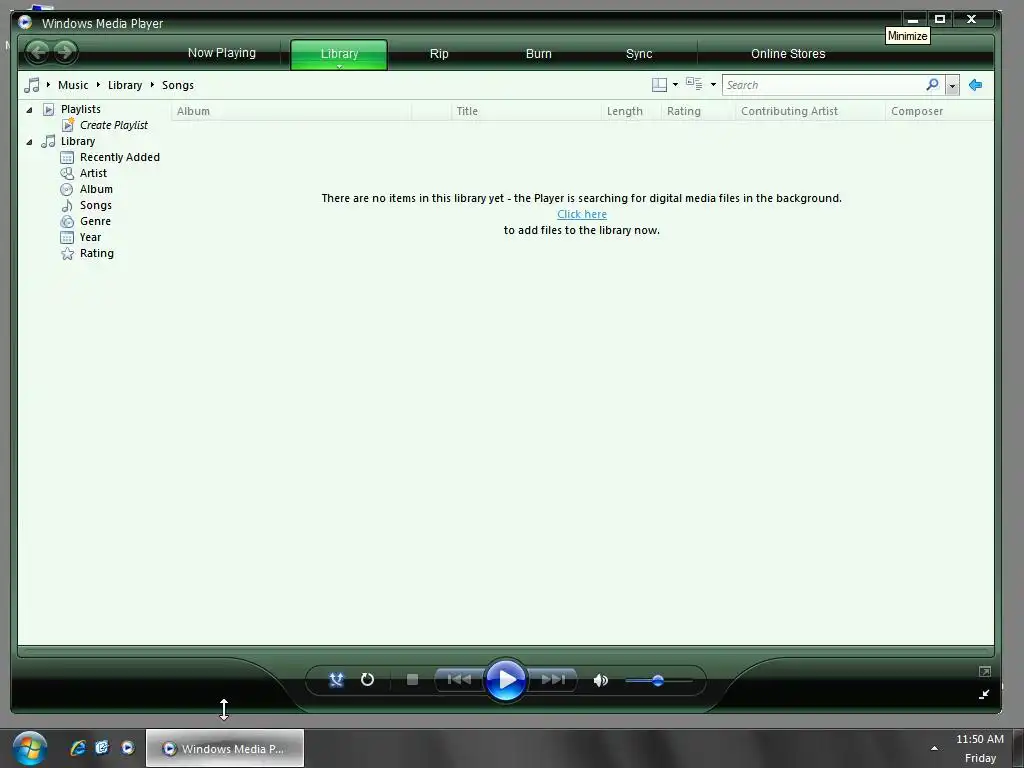Click the Create Playlist label
The width and height of the screenshot is (1024, 768).
(114, 125)
